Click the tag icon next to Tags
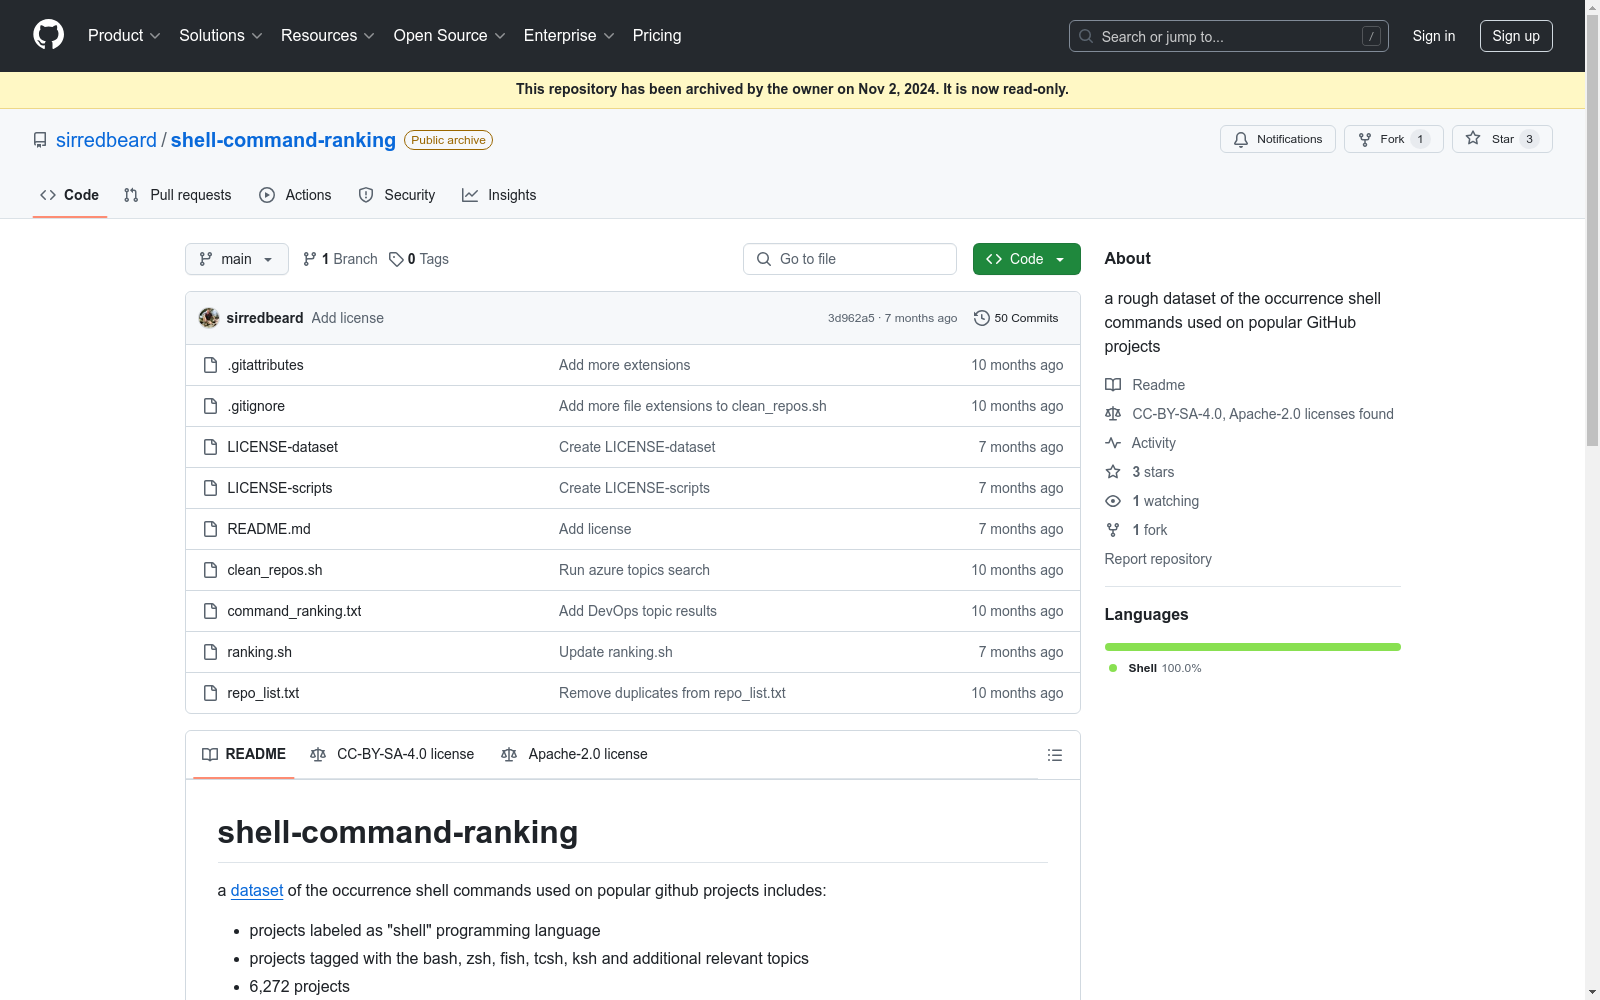Viewport: 1600px width, 1000px height. click(x=396, y=259)
